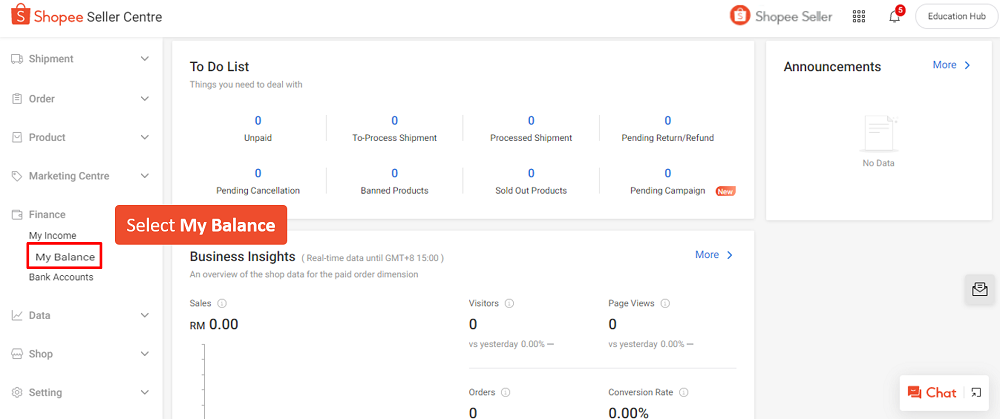Select My Balance under Finance
Image resolution: width=1000 pixels, height=419 pixels.
65,257
